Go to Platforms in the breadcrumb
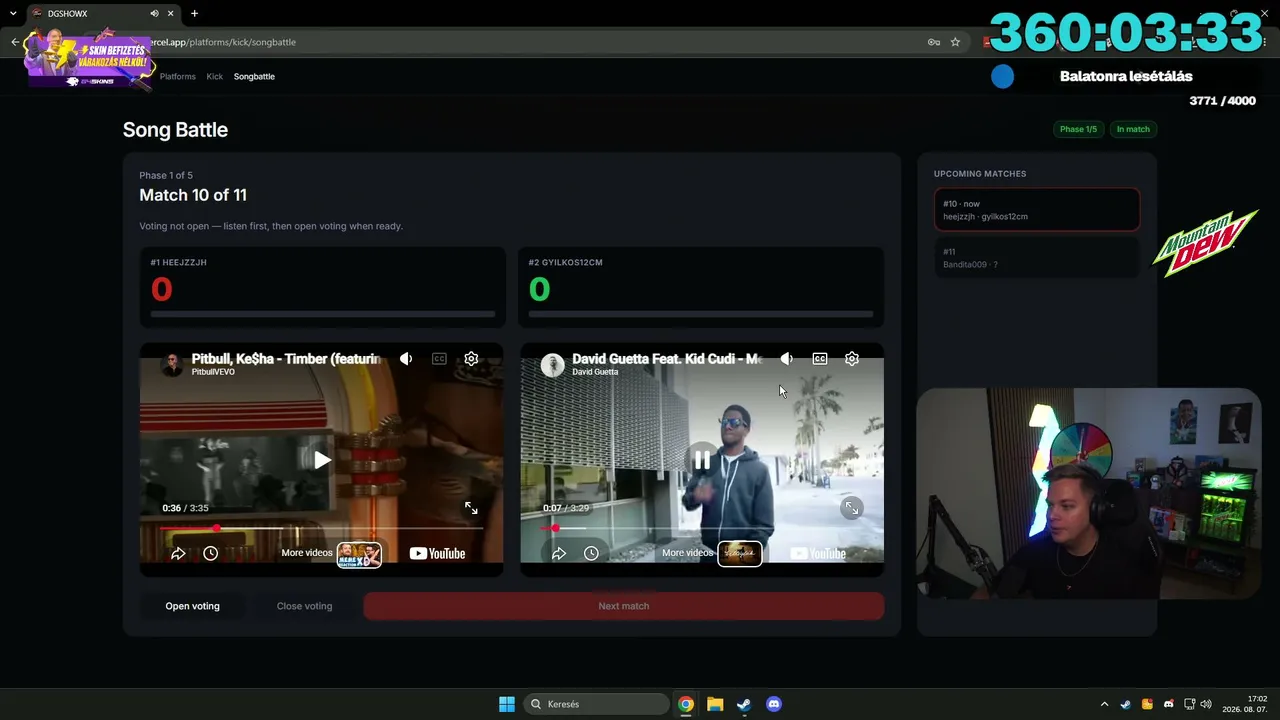 tap(178, 76)
